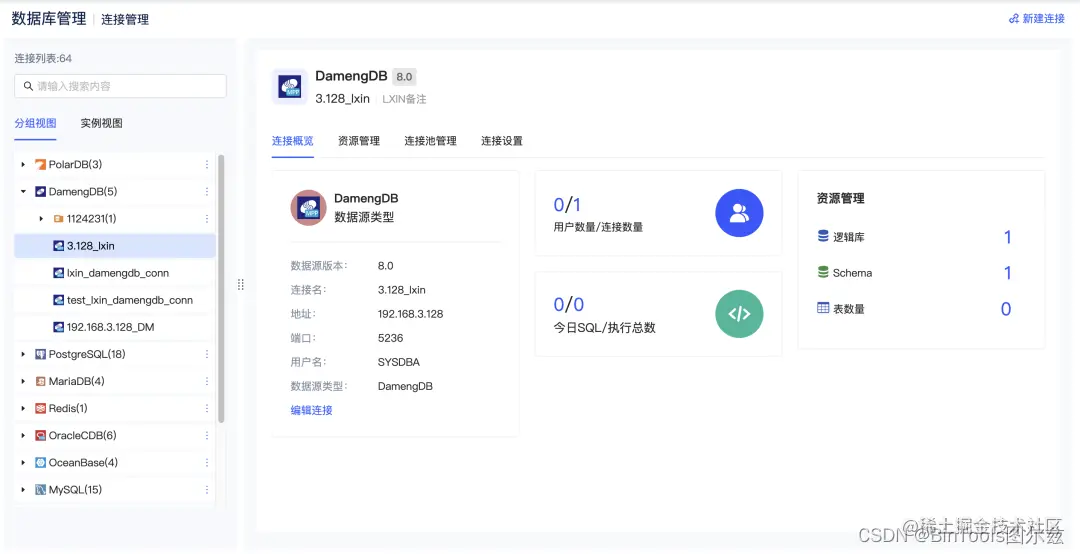The image size is (1080, 554).
Task: Open more options for OracleCDB(6)
Action: (207, 435)
